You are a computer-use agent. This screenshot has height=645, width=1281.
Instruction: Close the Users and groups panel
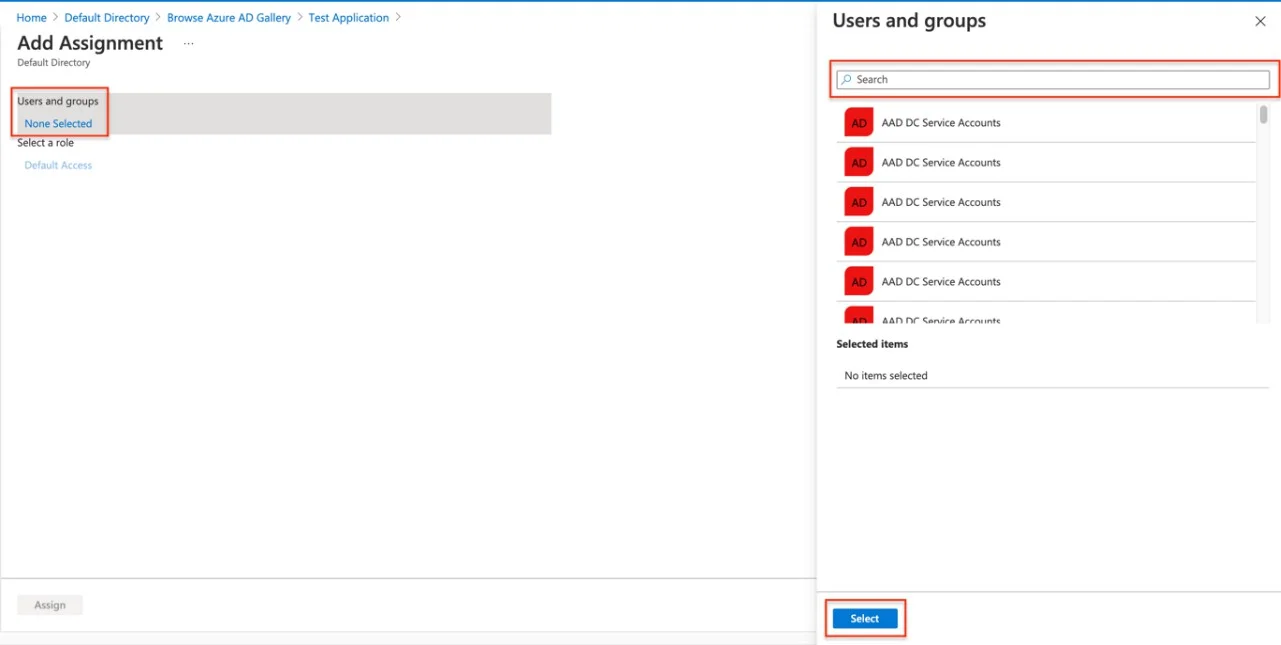(1260, 21)
